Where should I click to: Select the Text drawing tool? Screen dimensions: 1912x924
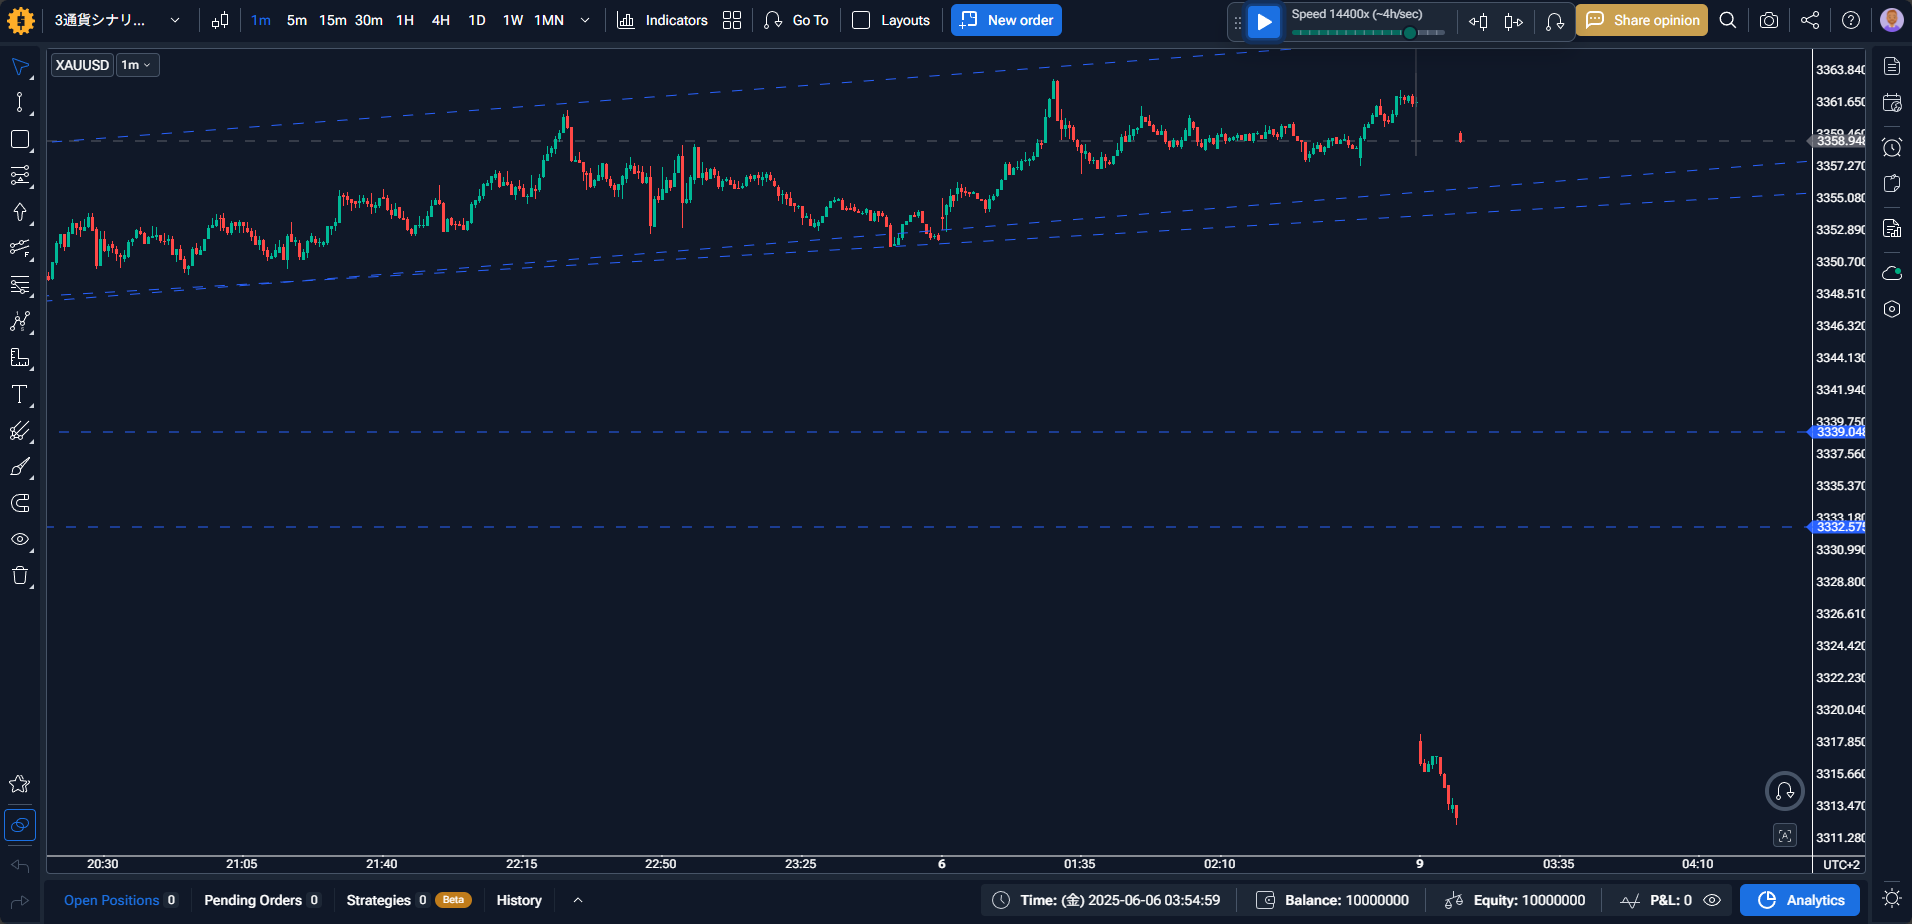pos(19,395)
